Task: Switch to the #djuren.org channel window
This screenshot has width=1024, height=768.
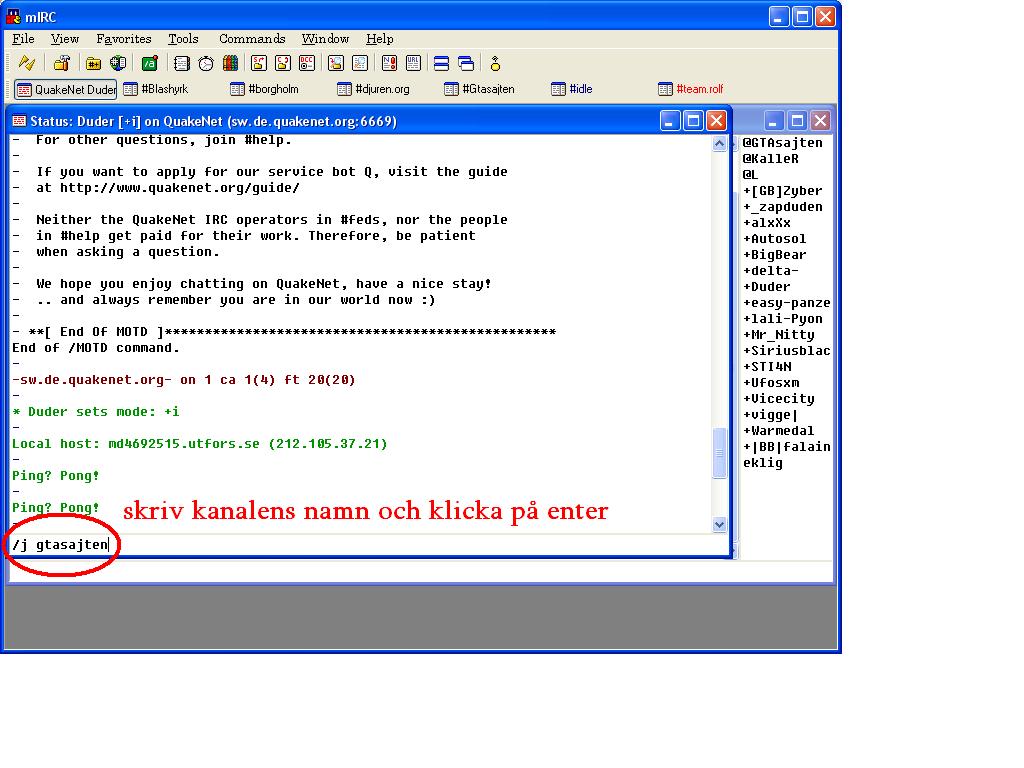Action: (374, 89)
